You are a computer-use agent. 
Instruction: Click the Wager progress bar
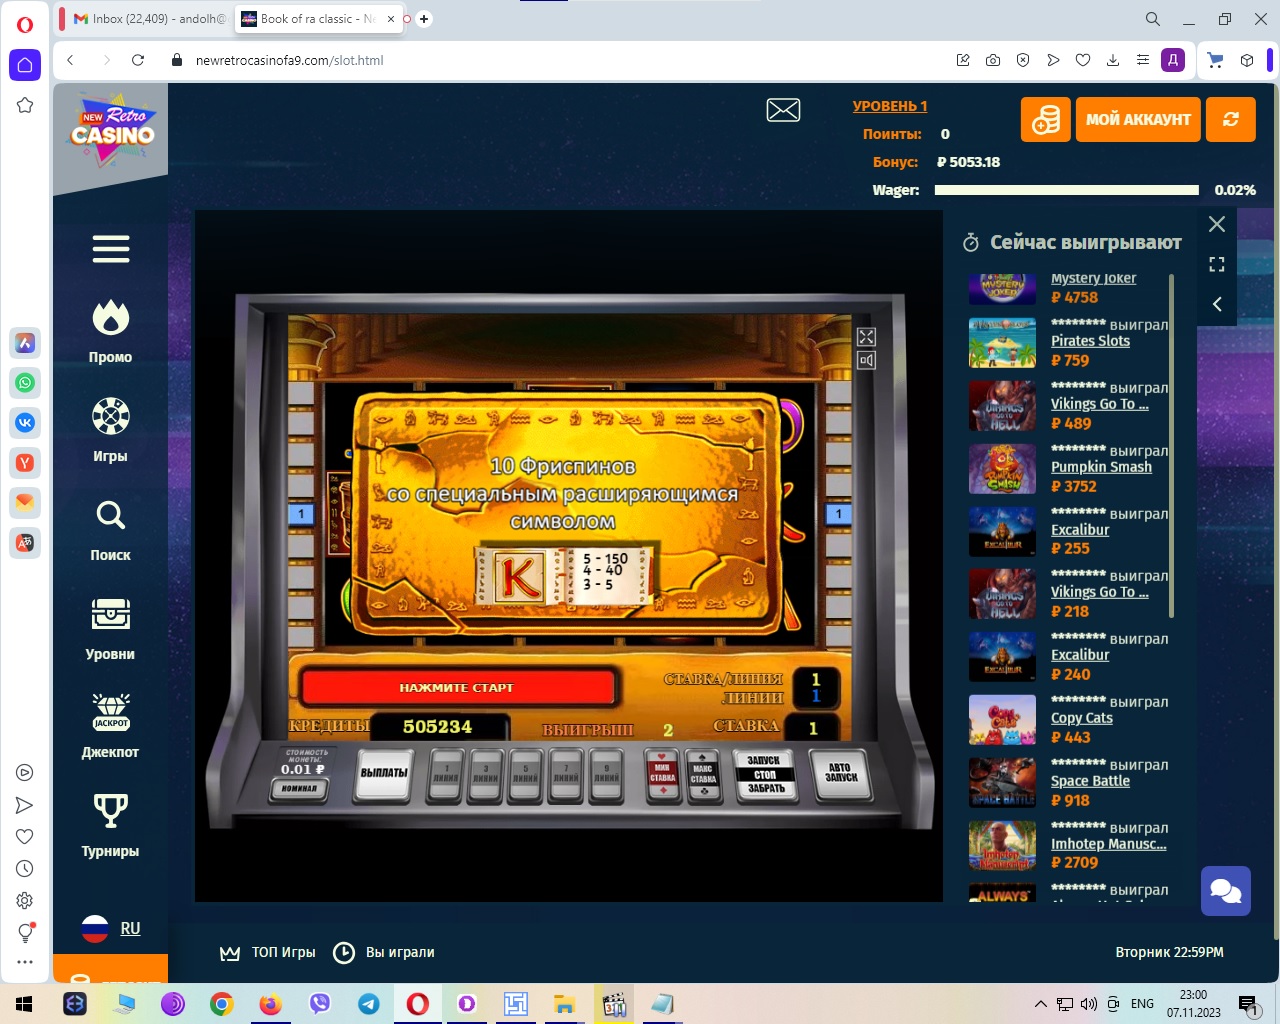pos(1066,190)
